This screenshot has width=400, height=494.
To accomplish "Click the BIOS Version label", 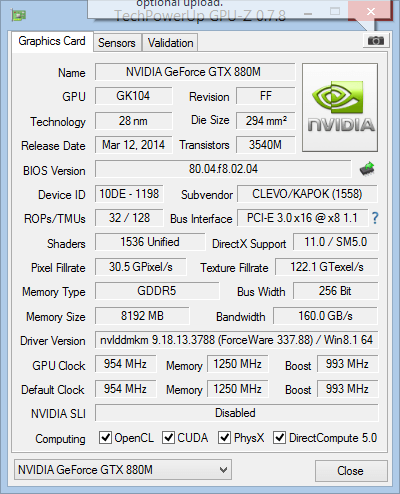I will 54,171.
